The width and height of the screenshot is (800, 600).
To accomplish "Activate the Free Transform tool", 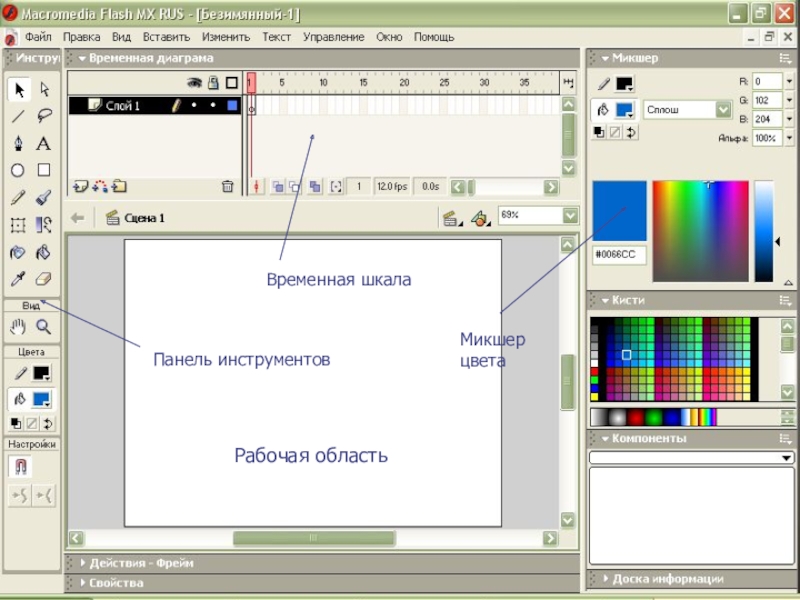I will pyautogui.click(x=18, y=224).
